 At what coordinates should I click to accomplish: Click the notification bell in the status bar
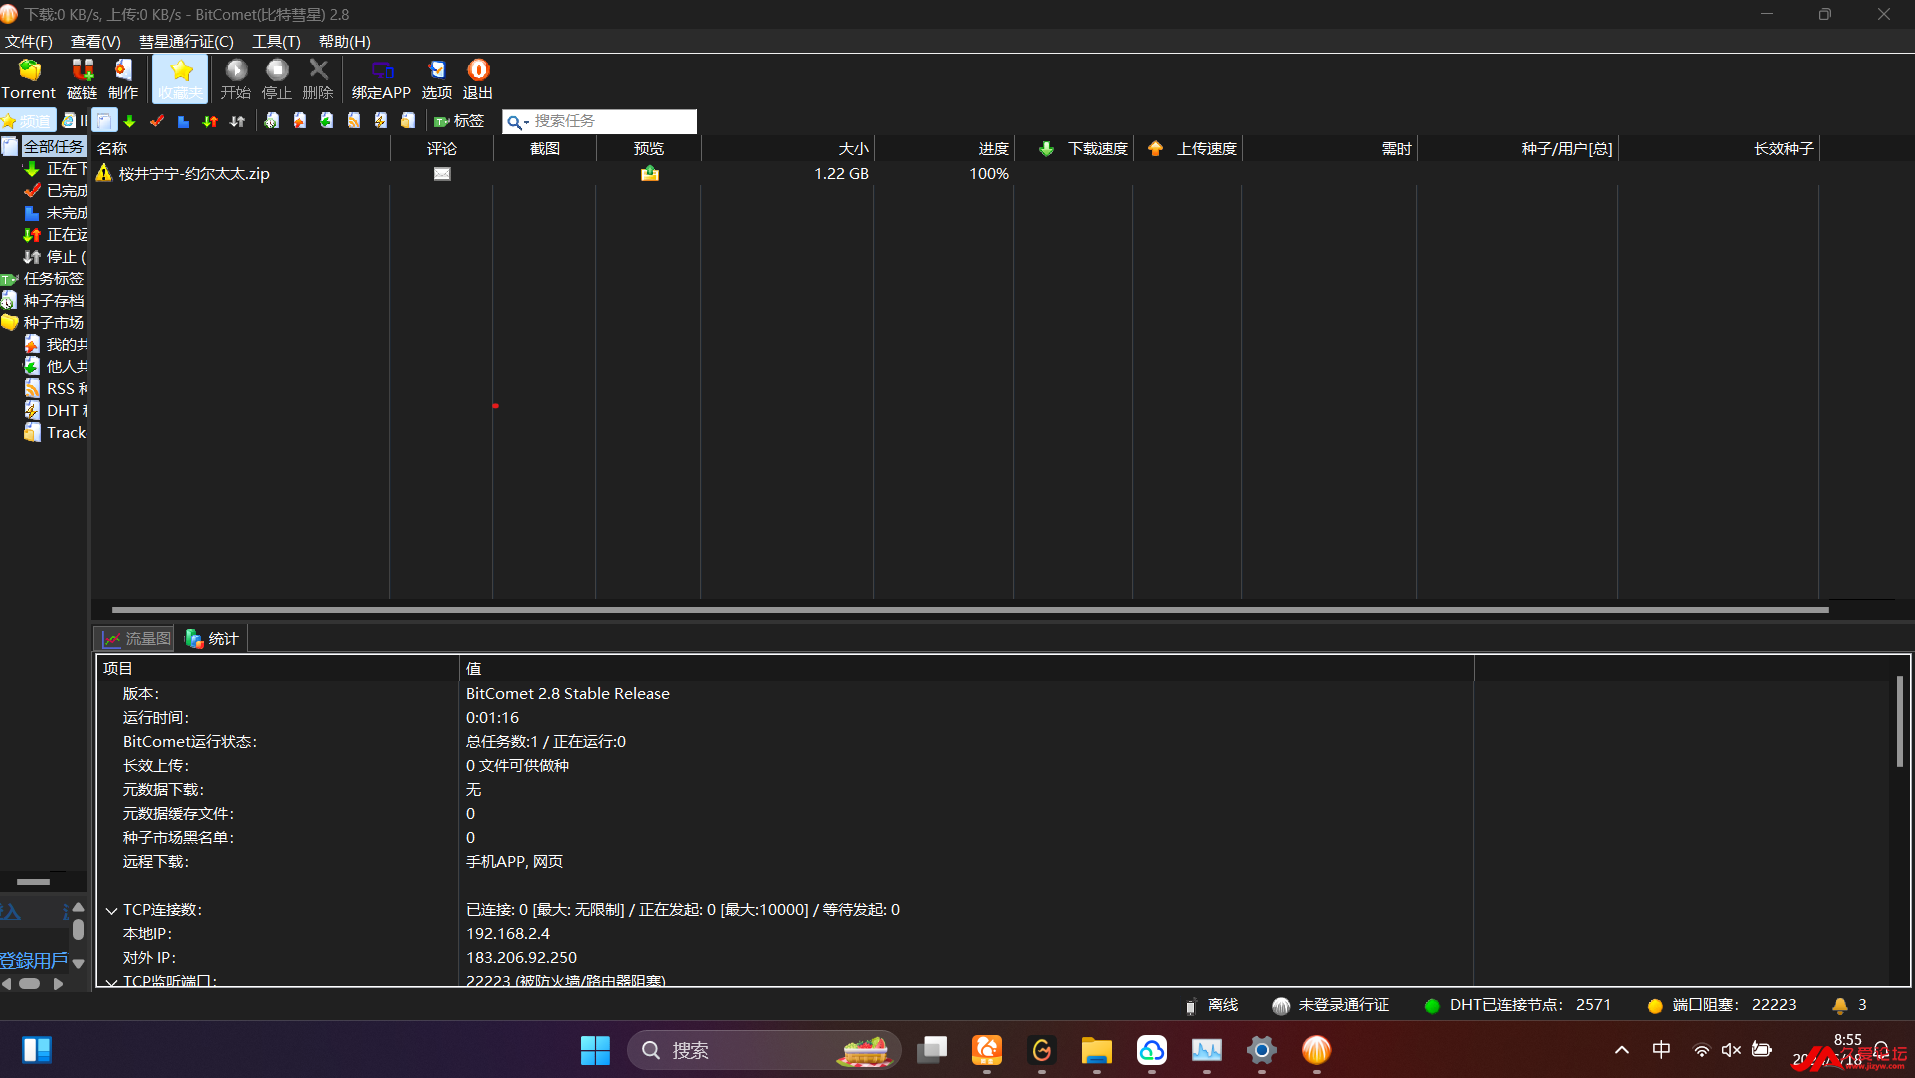[1839, 1005]
